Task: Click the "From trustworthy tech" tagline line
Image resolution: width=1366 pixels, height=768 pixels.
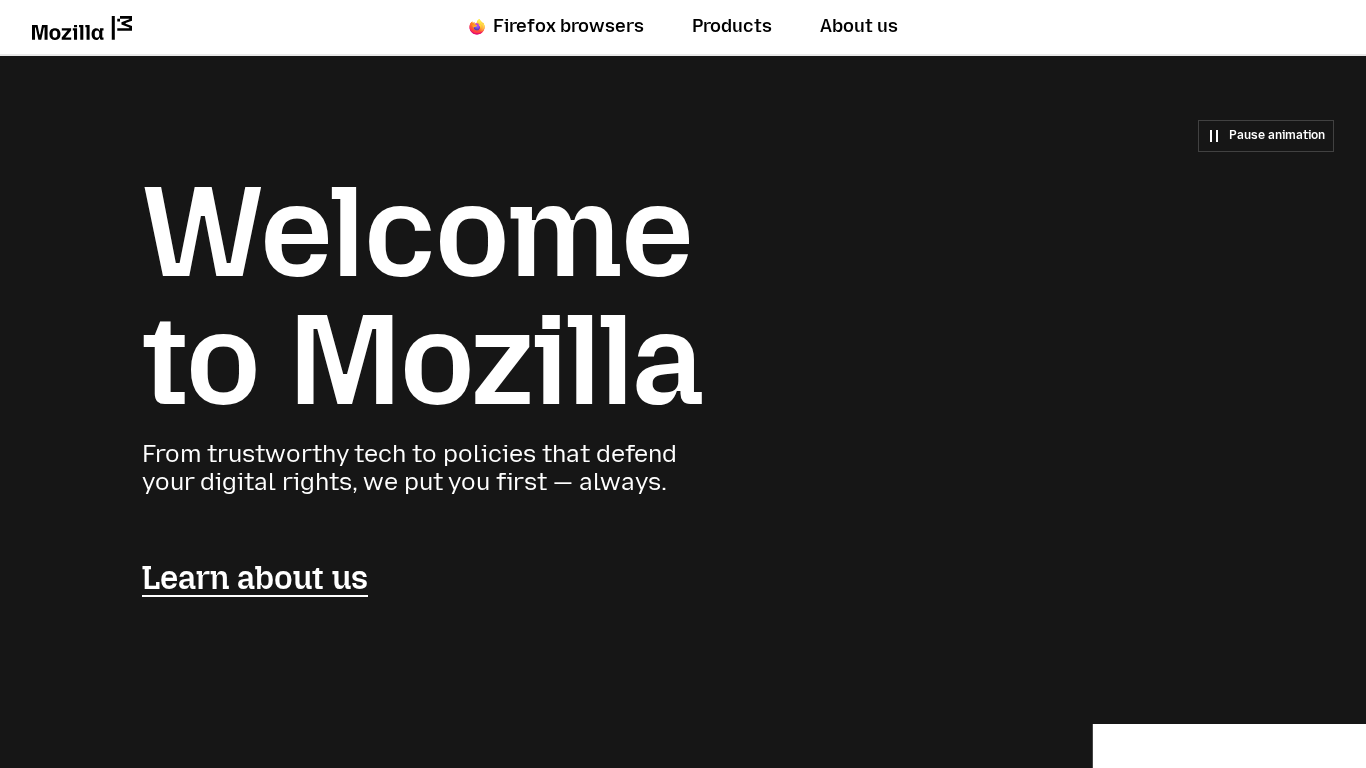Action: coord(409,454)
